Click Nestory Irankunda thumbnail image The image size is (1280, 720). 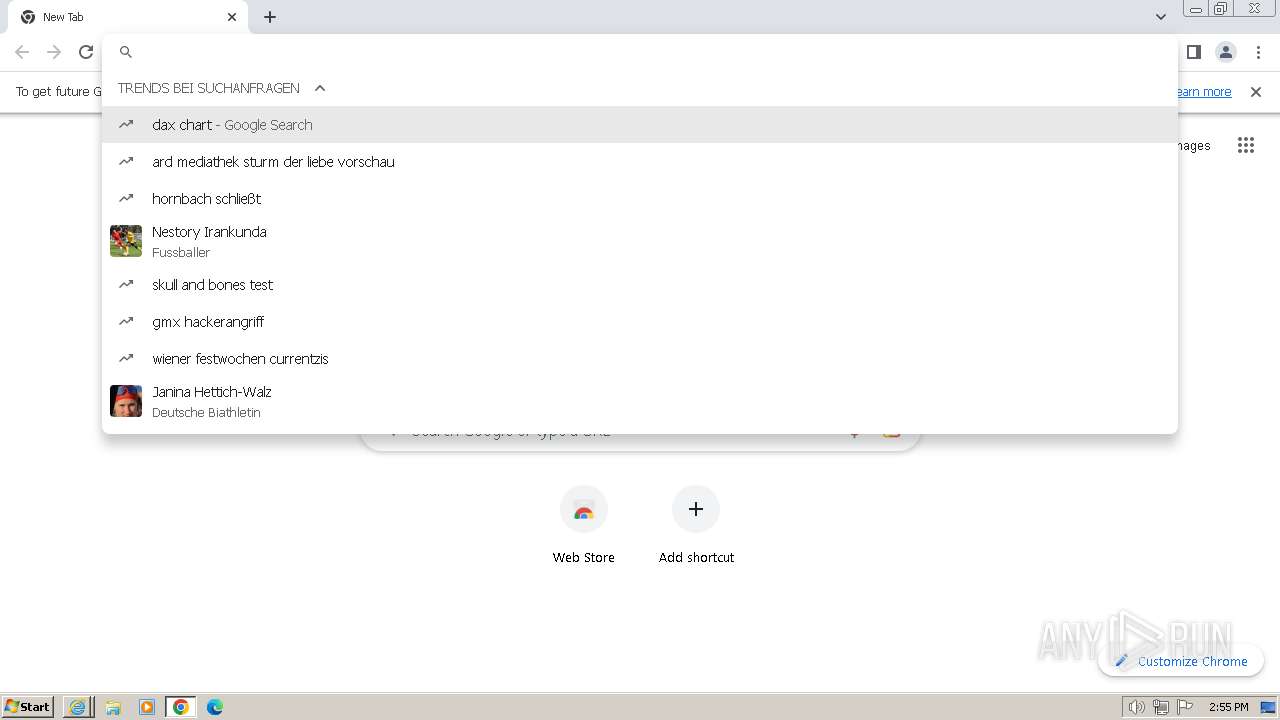click(126, 241)
